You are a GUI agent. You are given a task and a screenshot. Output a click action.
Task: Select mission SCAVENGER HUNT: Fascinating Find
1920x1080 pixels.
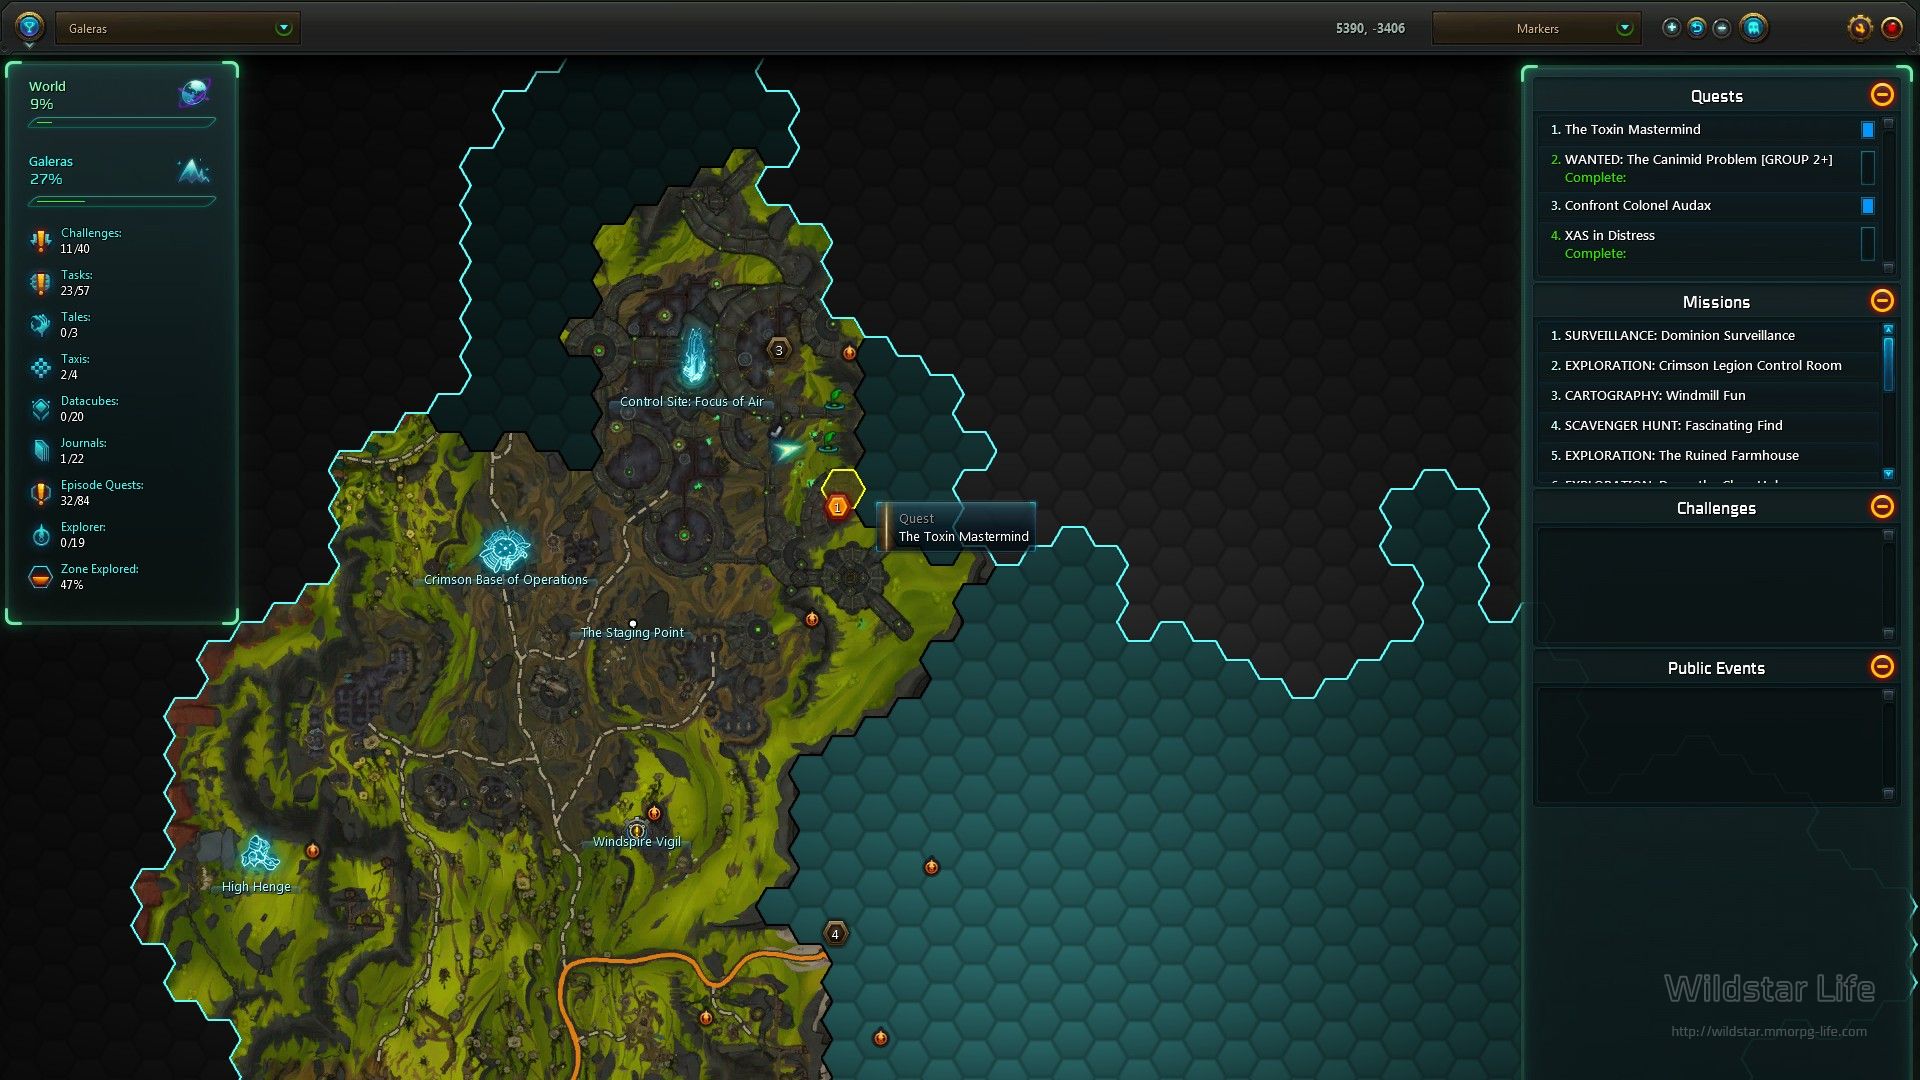[1709, 426]
